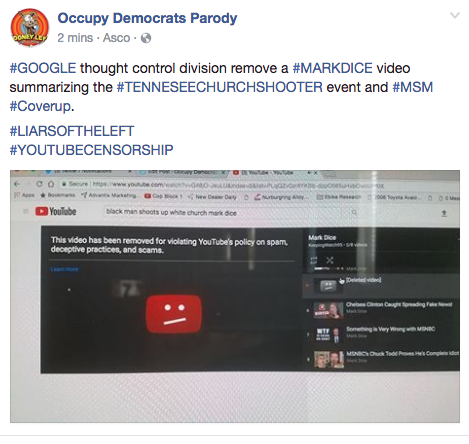This screenshot has height=444, width=469.
Task: Open Chelsea Clinton Caught Spreading Fake News video
Action: pos(383,310)
